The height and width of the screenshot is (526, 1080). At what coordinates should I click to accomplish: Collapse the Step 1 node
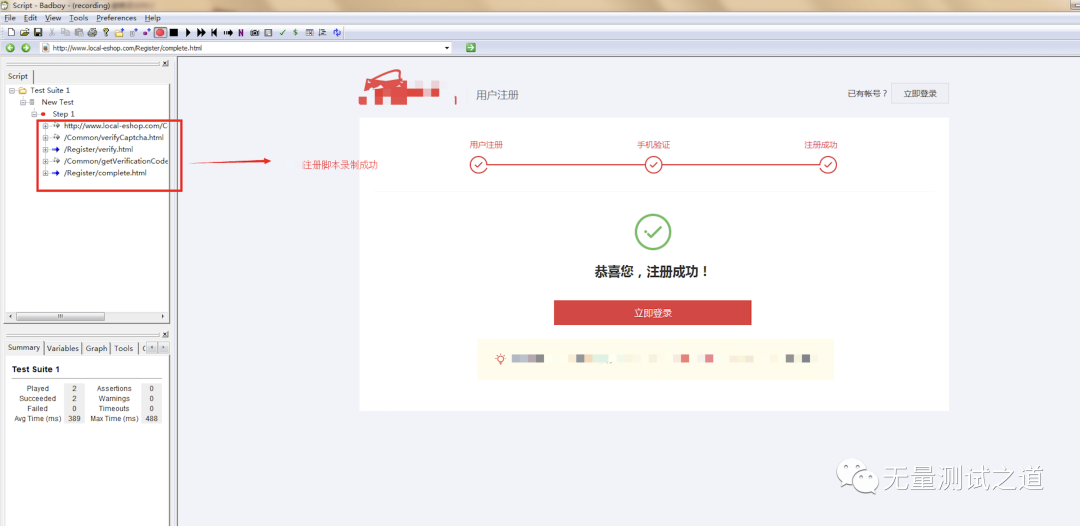click(x=34, y=114)
